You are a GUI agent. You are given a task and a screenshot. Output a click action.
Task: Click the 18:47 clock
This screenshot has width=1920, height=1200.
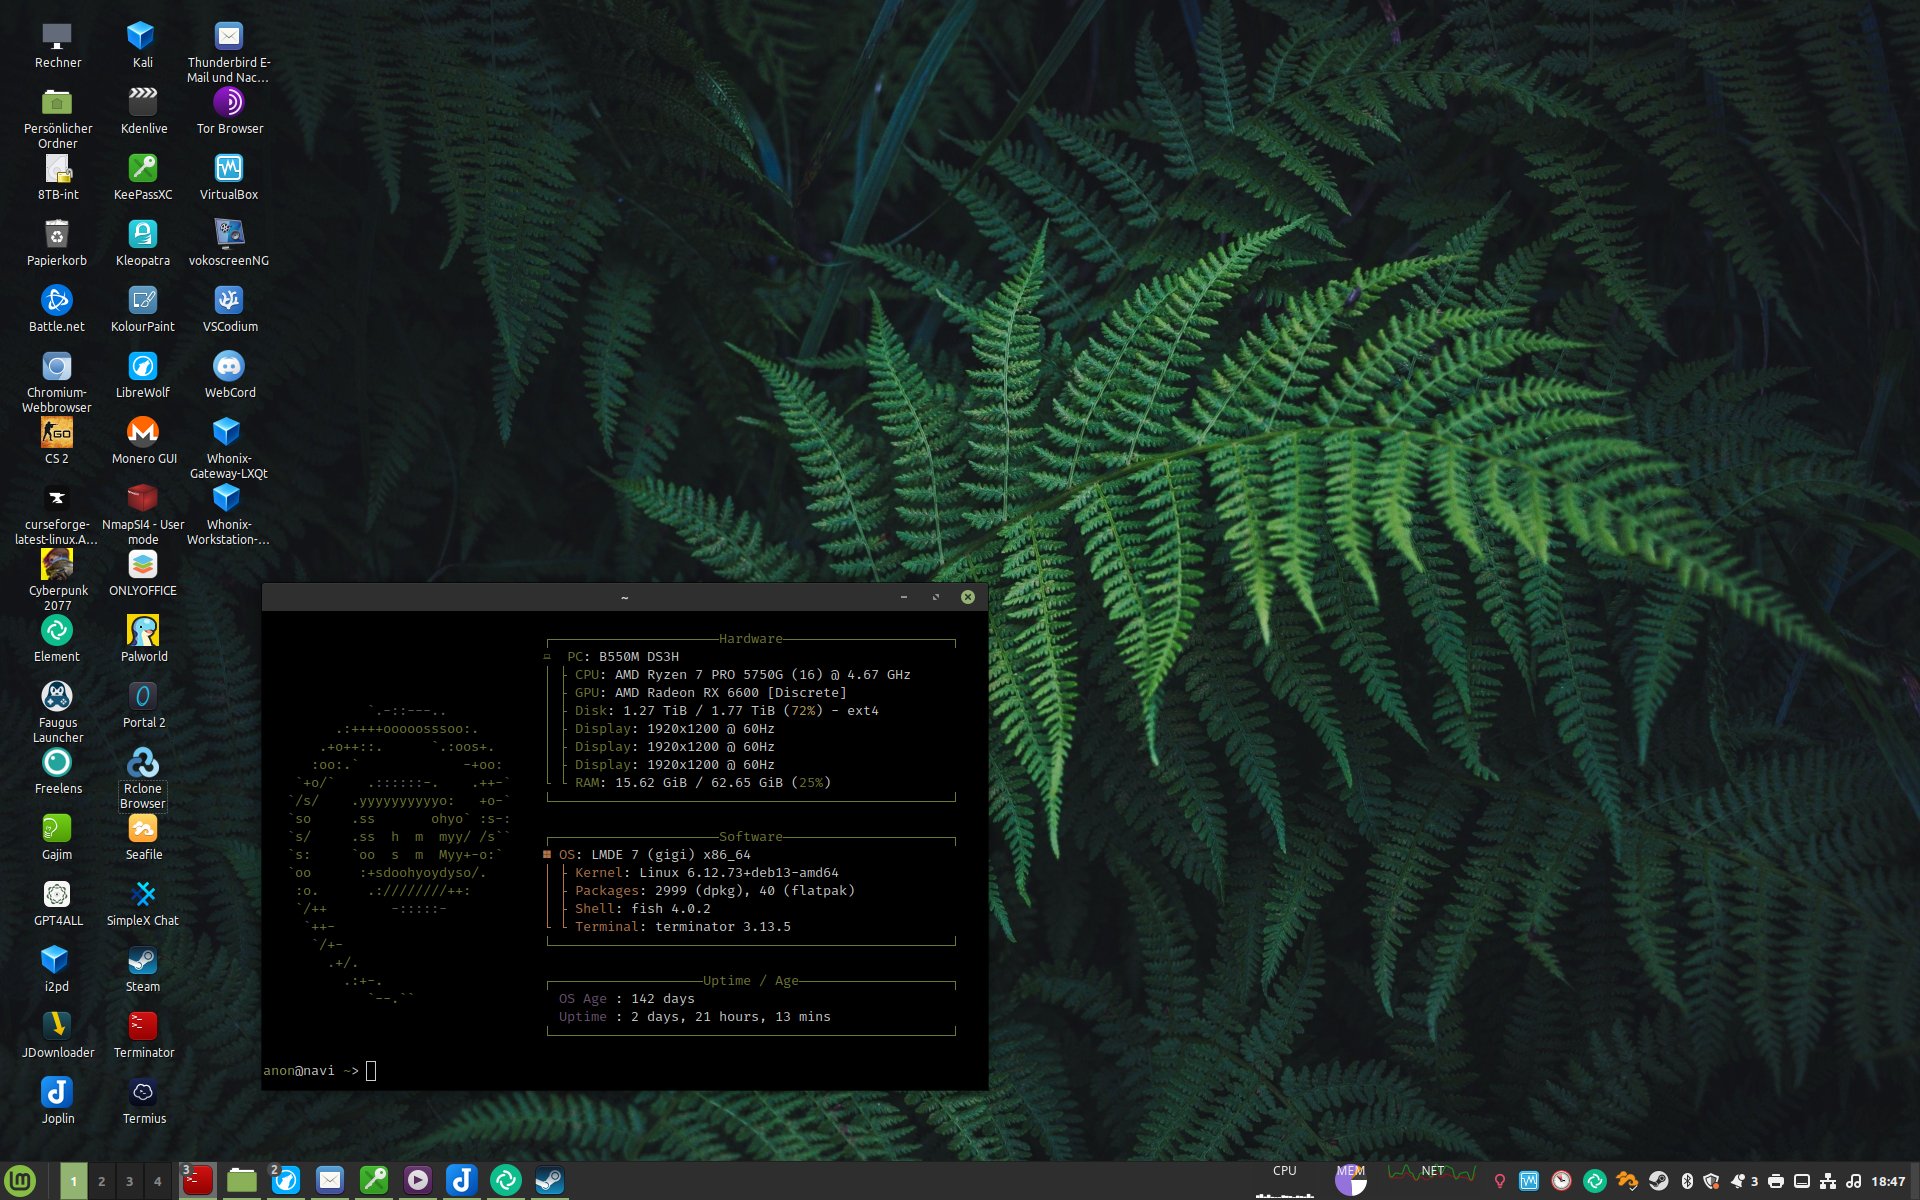click(x=1888, y=1181)
